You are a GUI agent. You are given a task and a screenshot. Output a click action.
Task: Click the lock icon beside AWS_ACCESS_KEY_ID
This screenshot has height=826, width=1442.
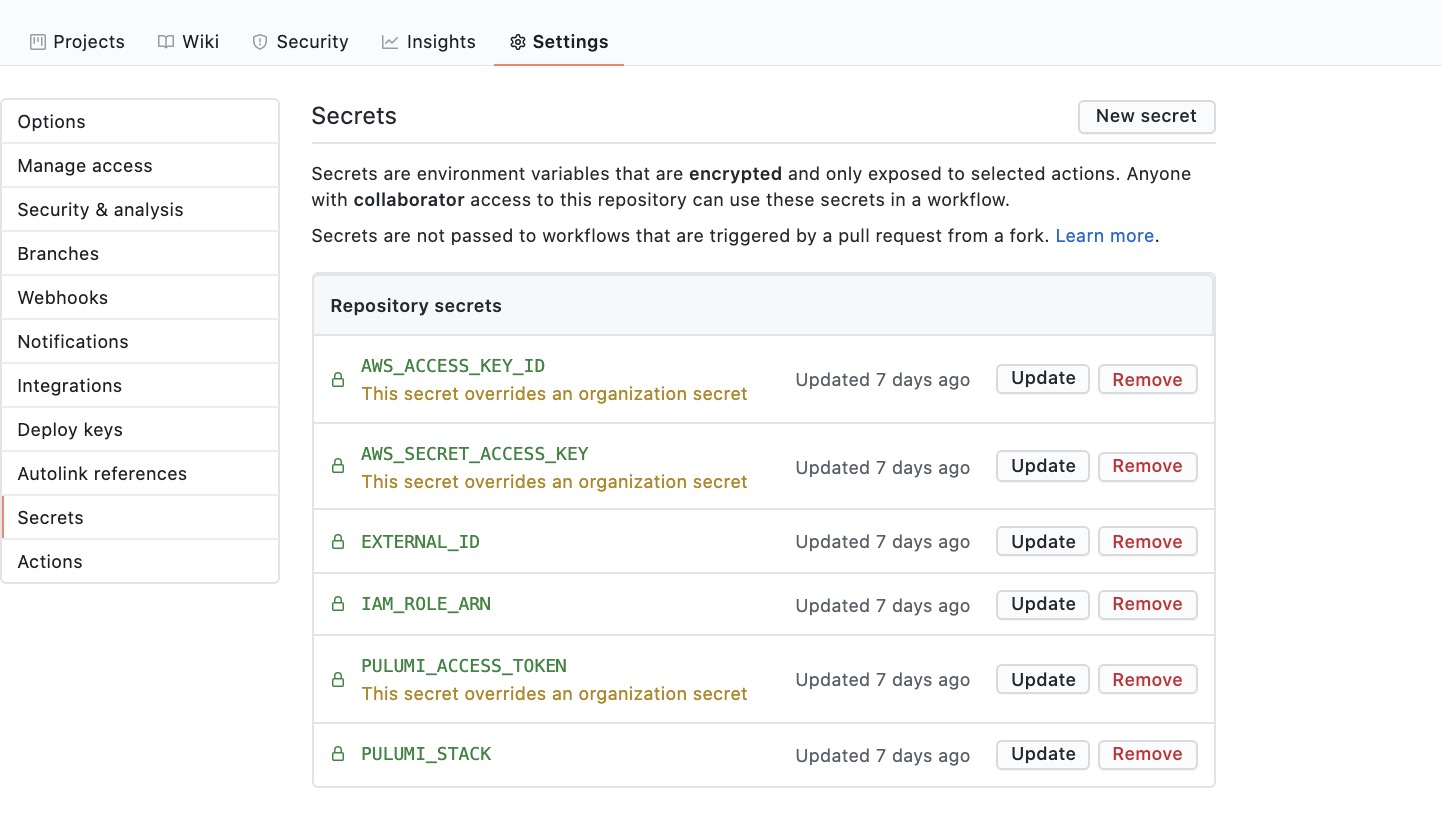click(x=338, y=380)
